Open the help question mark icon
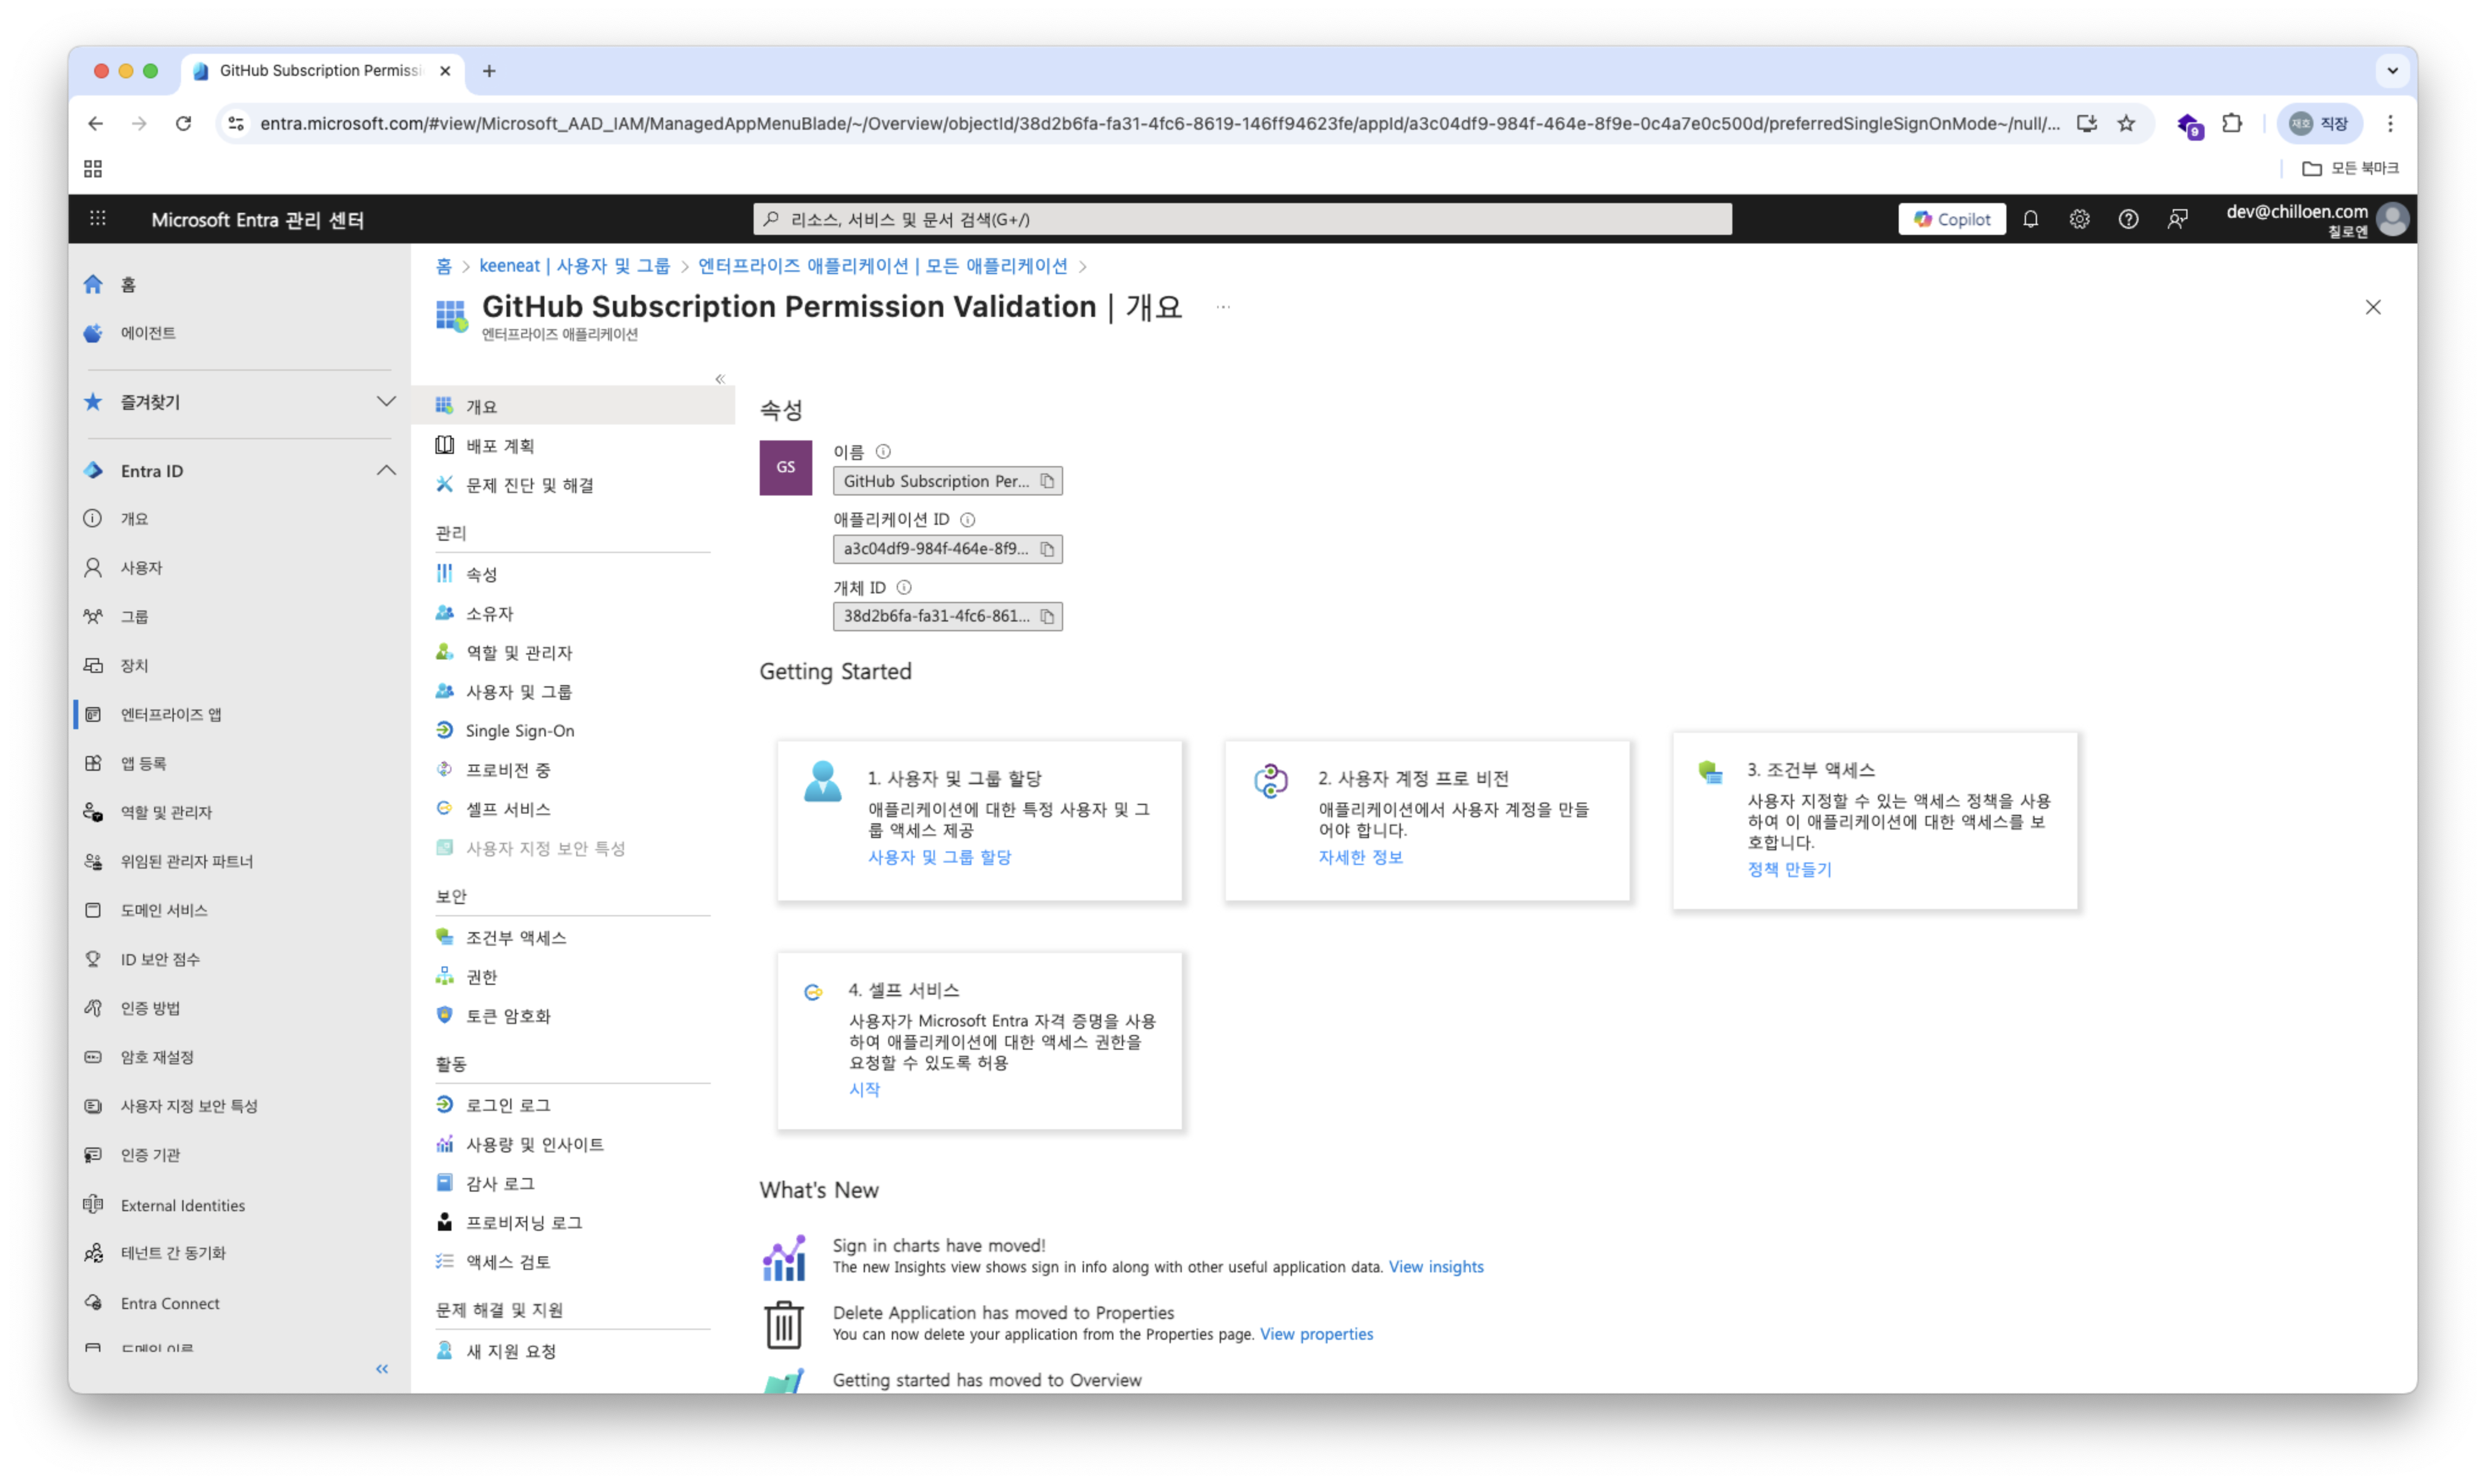This screenshot has width=2486, height=1484. [x=2128, y=219]
